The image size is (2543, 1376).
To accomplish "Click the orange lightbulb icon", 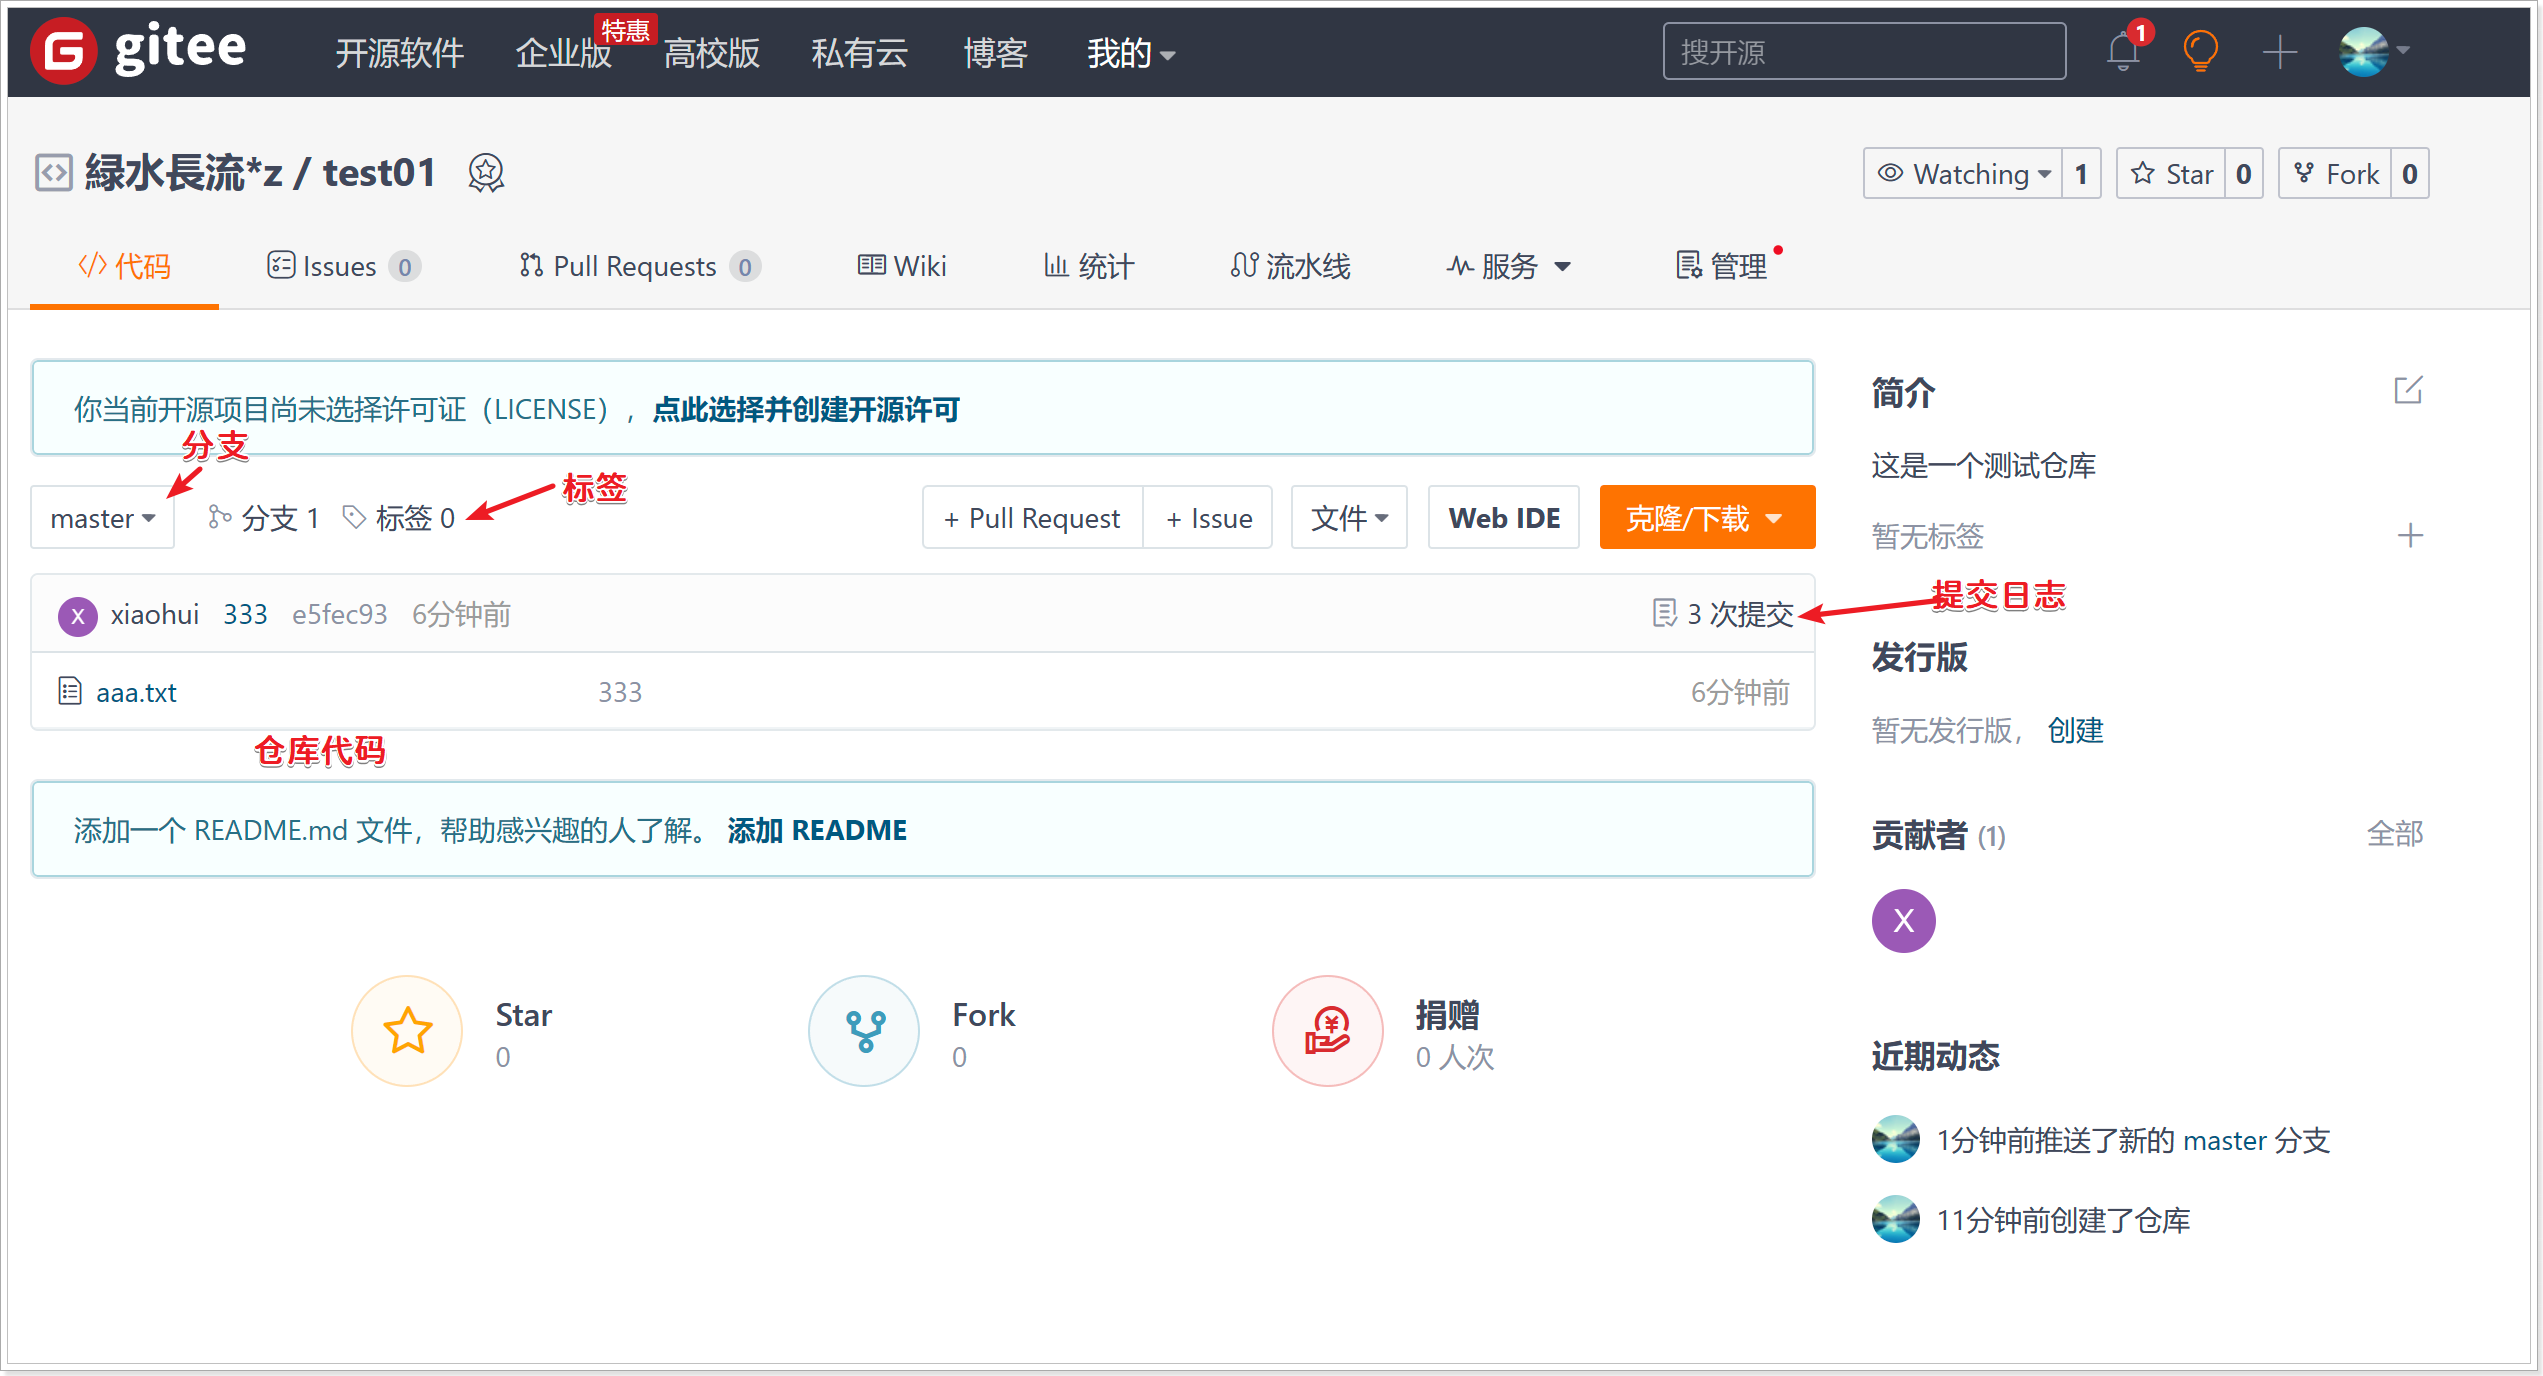I will click(2200, 51).
